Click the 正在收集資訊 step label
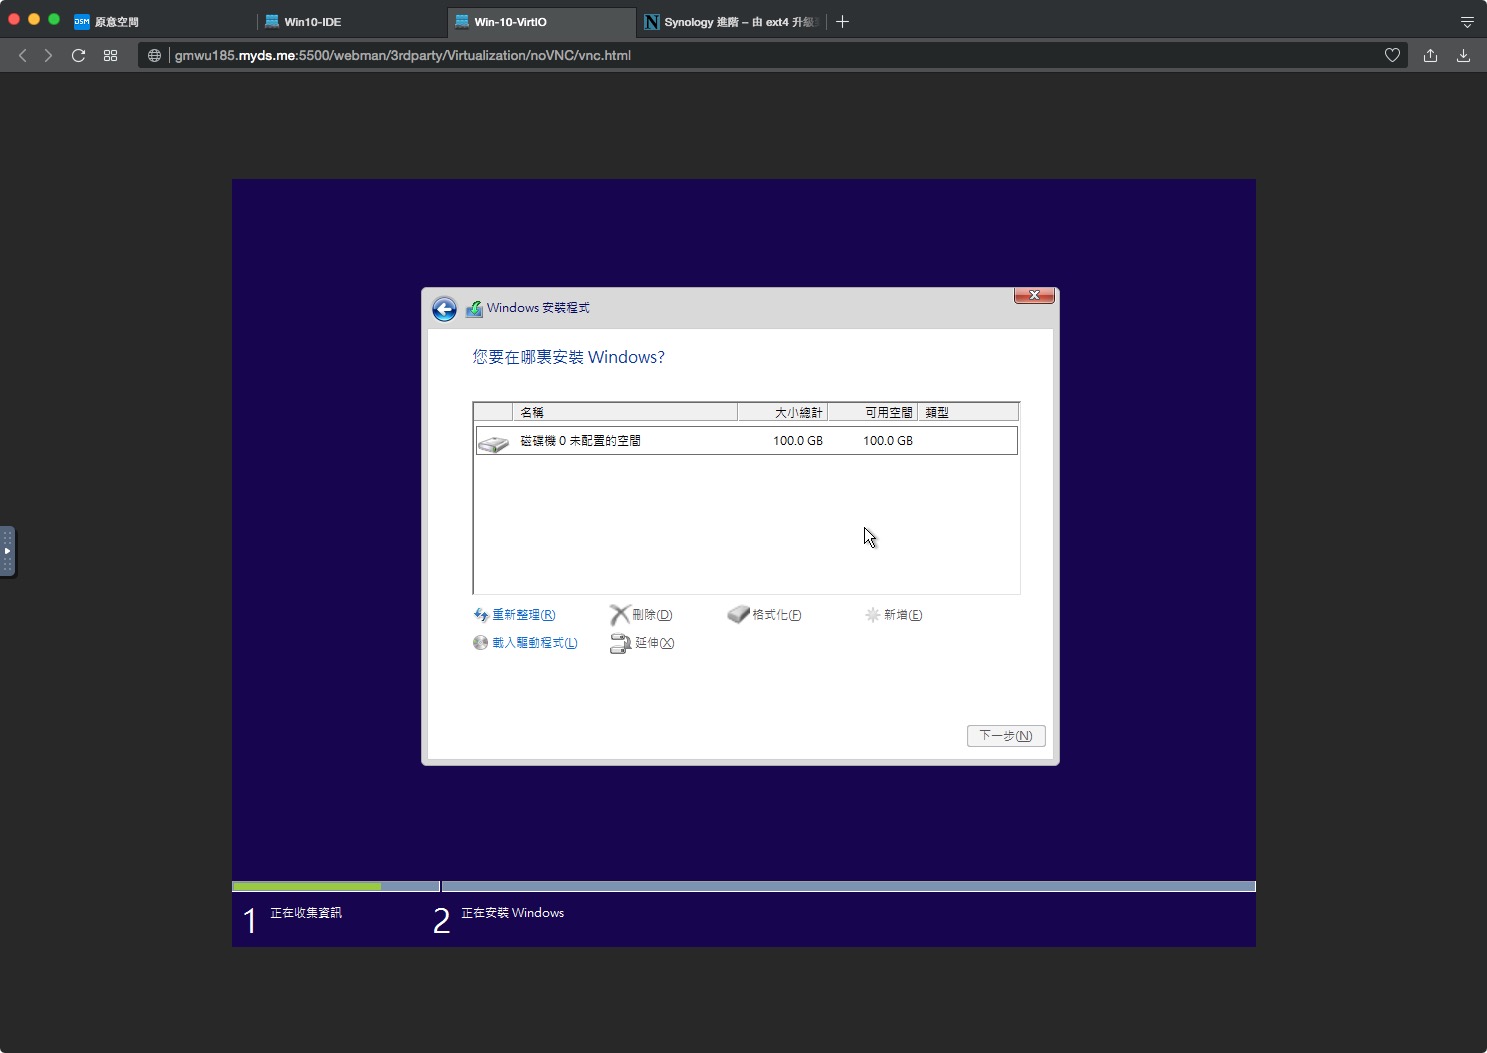 click(x=306, y=913)
